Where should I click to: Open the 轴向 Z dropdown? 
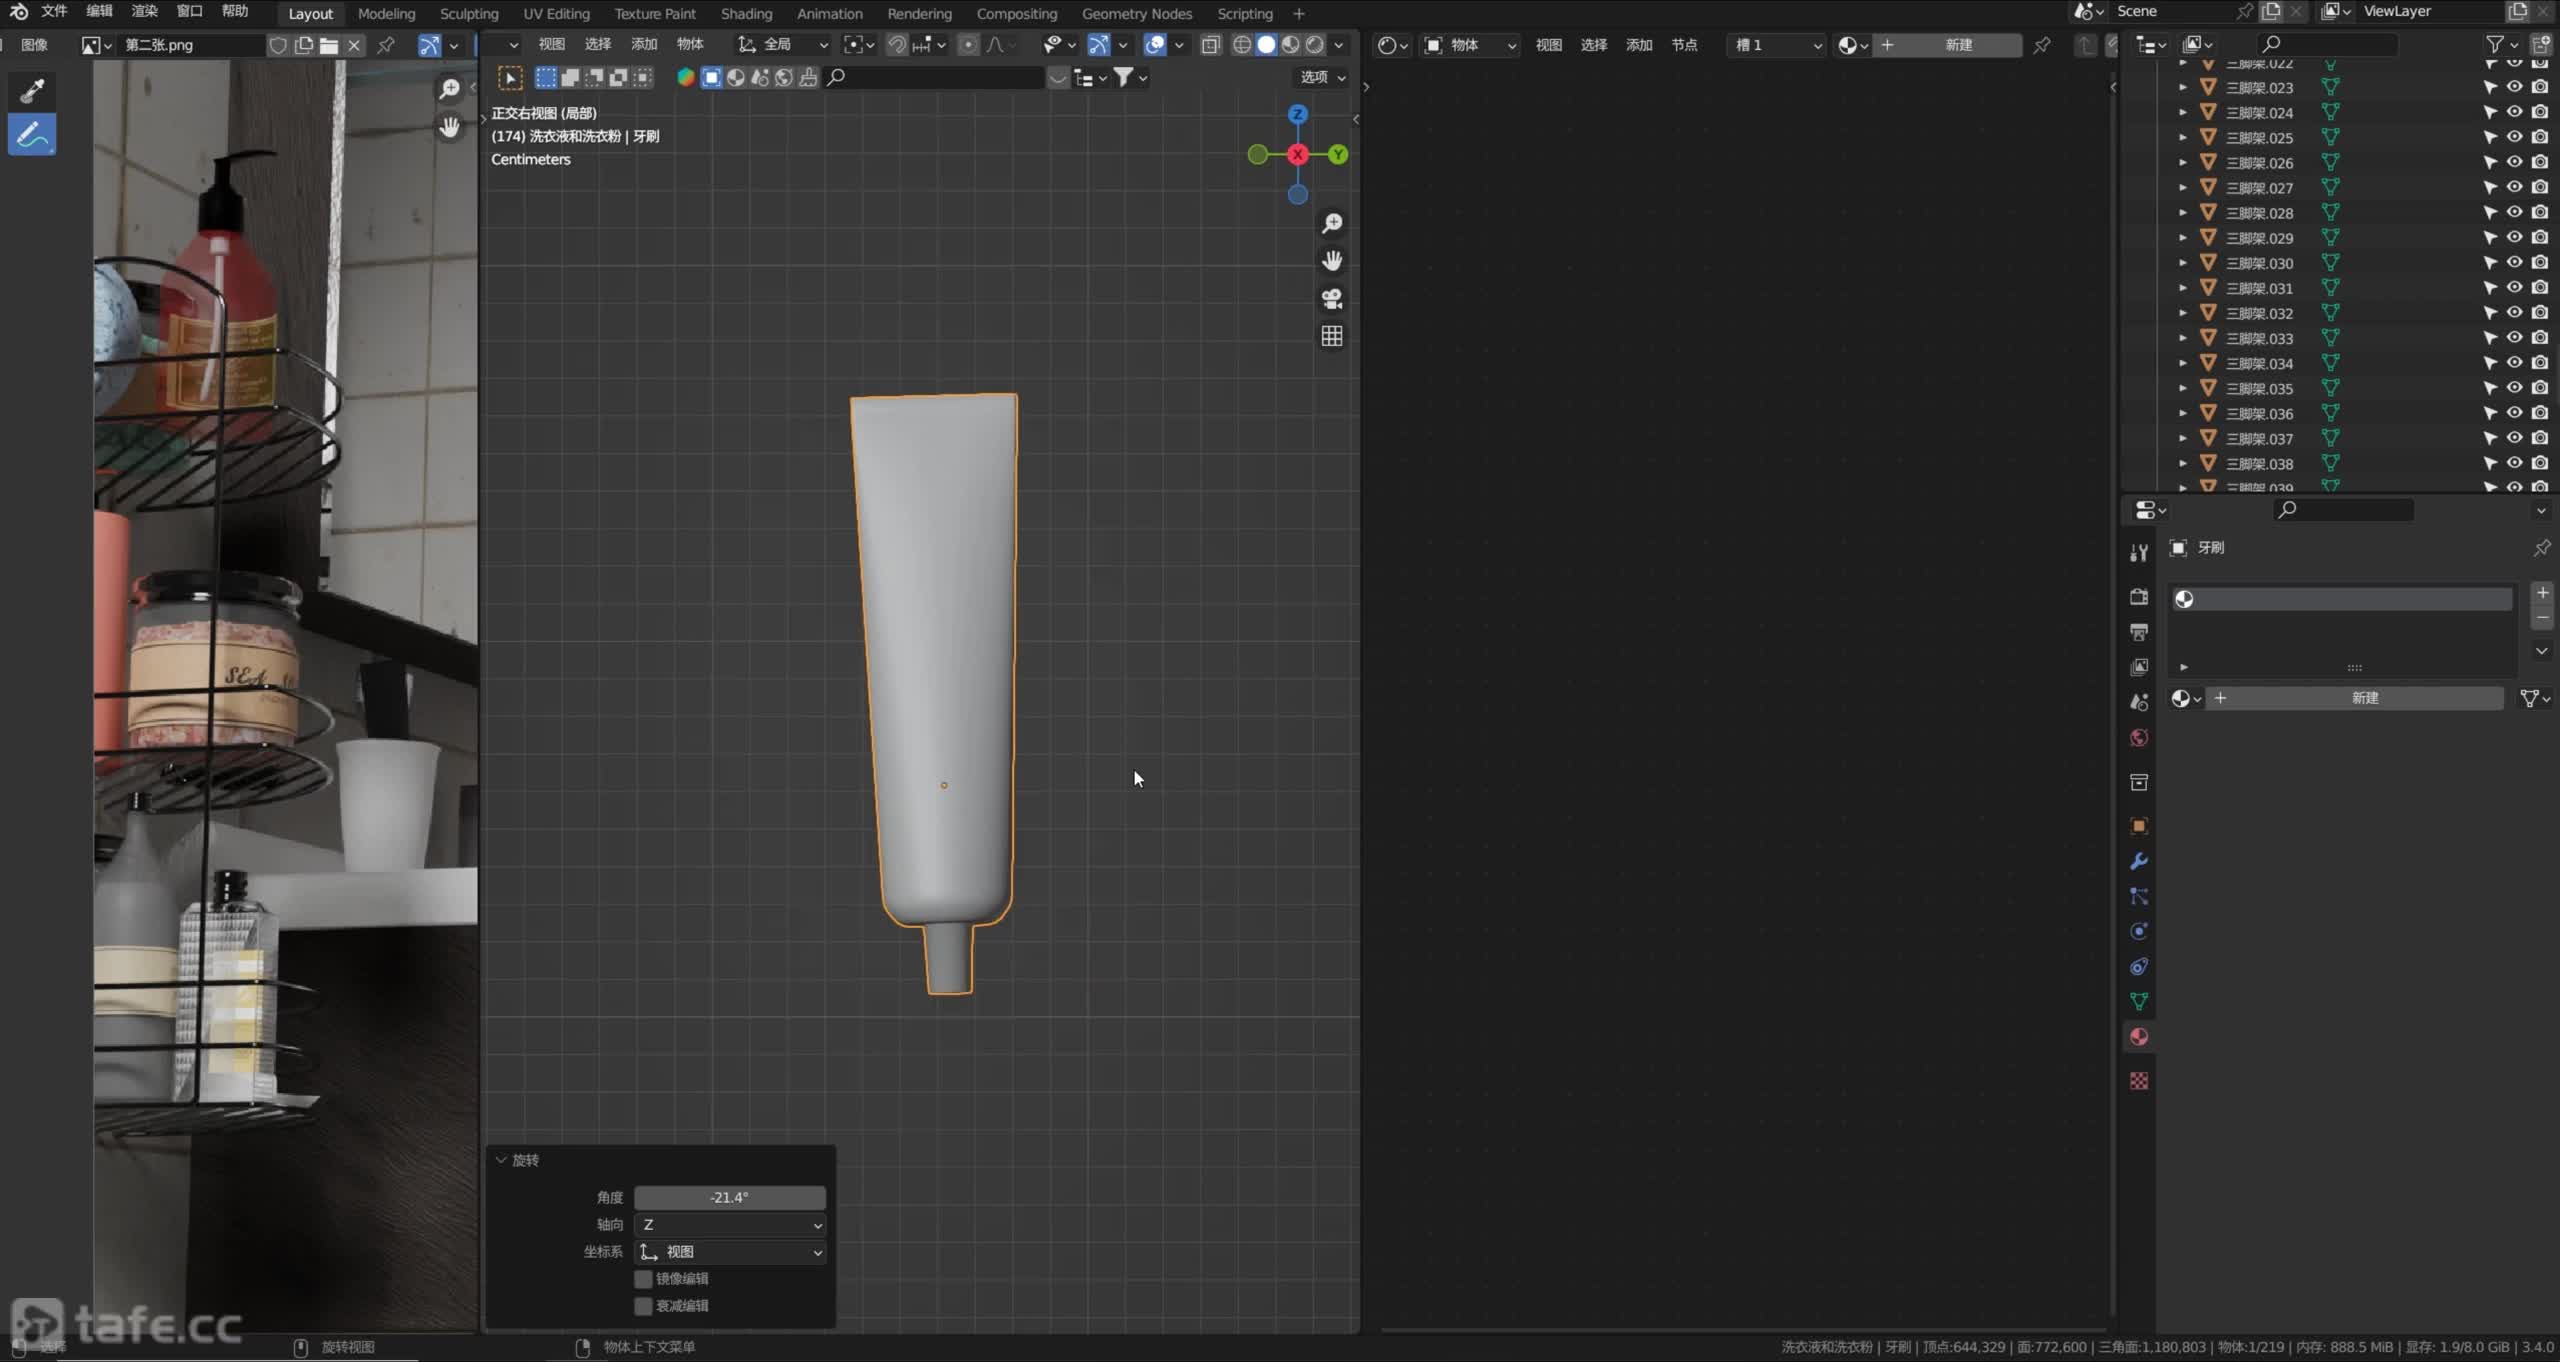point(730,1225)
